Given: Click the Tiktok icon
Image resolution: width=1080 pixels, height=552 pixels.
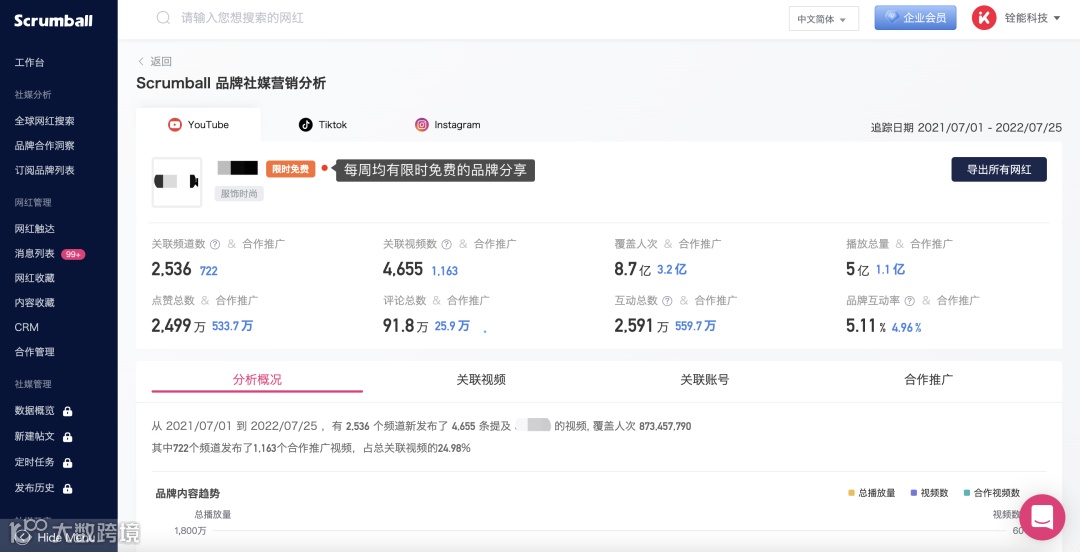Looking at the screenshot, I should 305,125.
